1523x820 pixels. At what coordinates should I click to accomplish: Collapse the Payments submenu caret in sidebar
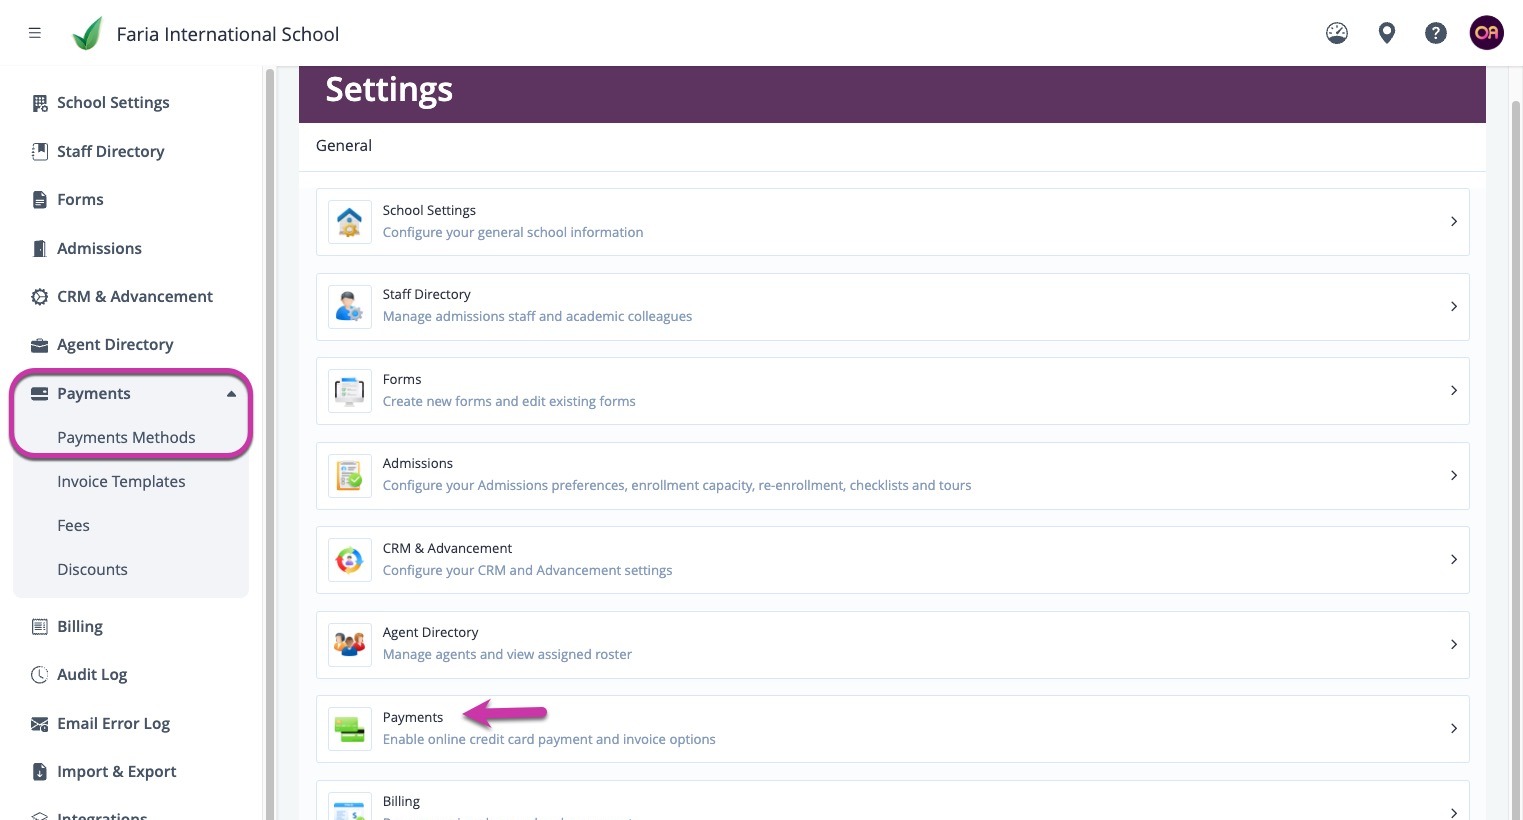point(231,394)
